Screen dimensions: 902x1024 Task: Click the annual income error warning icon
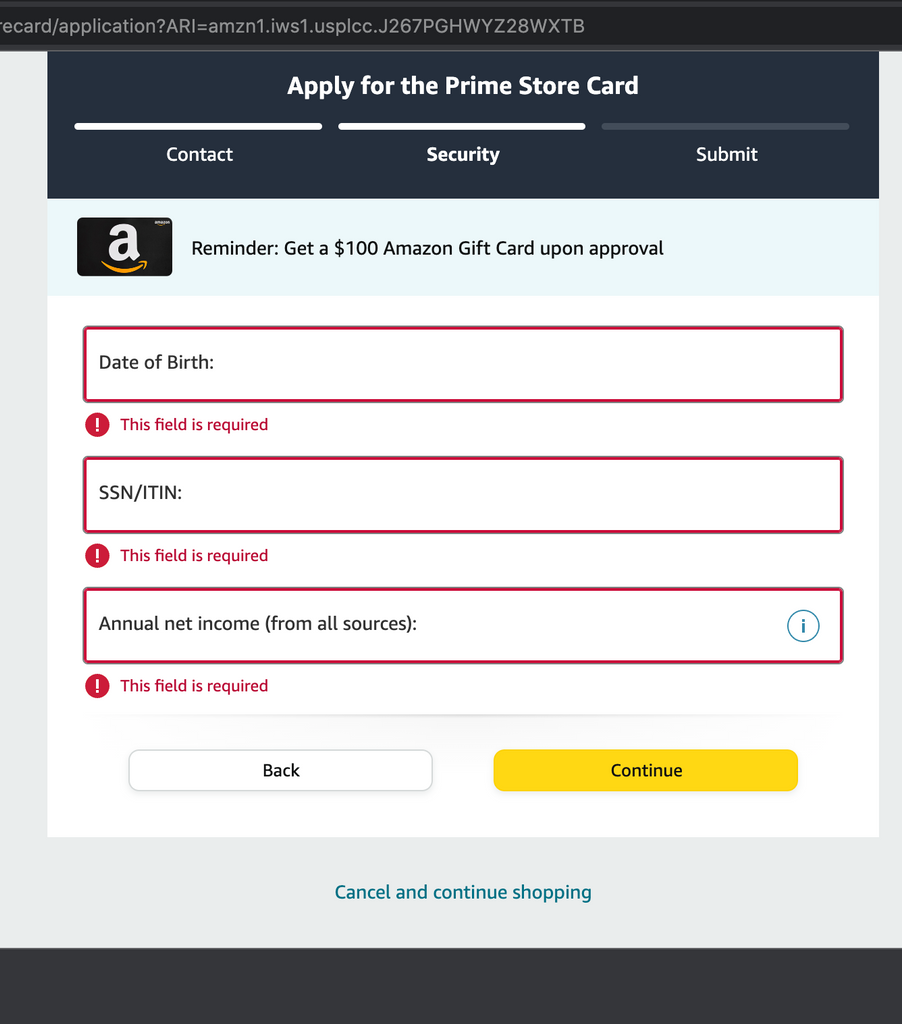click(x=97, y=686)
